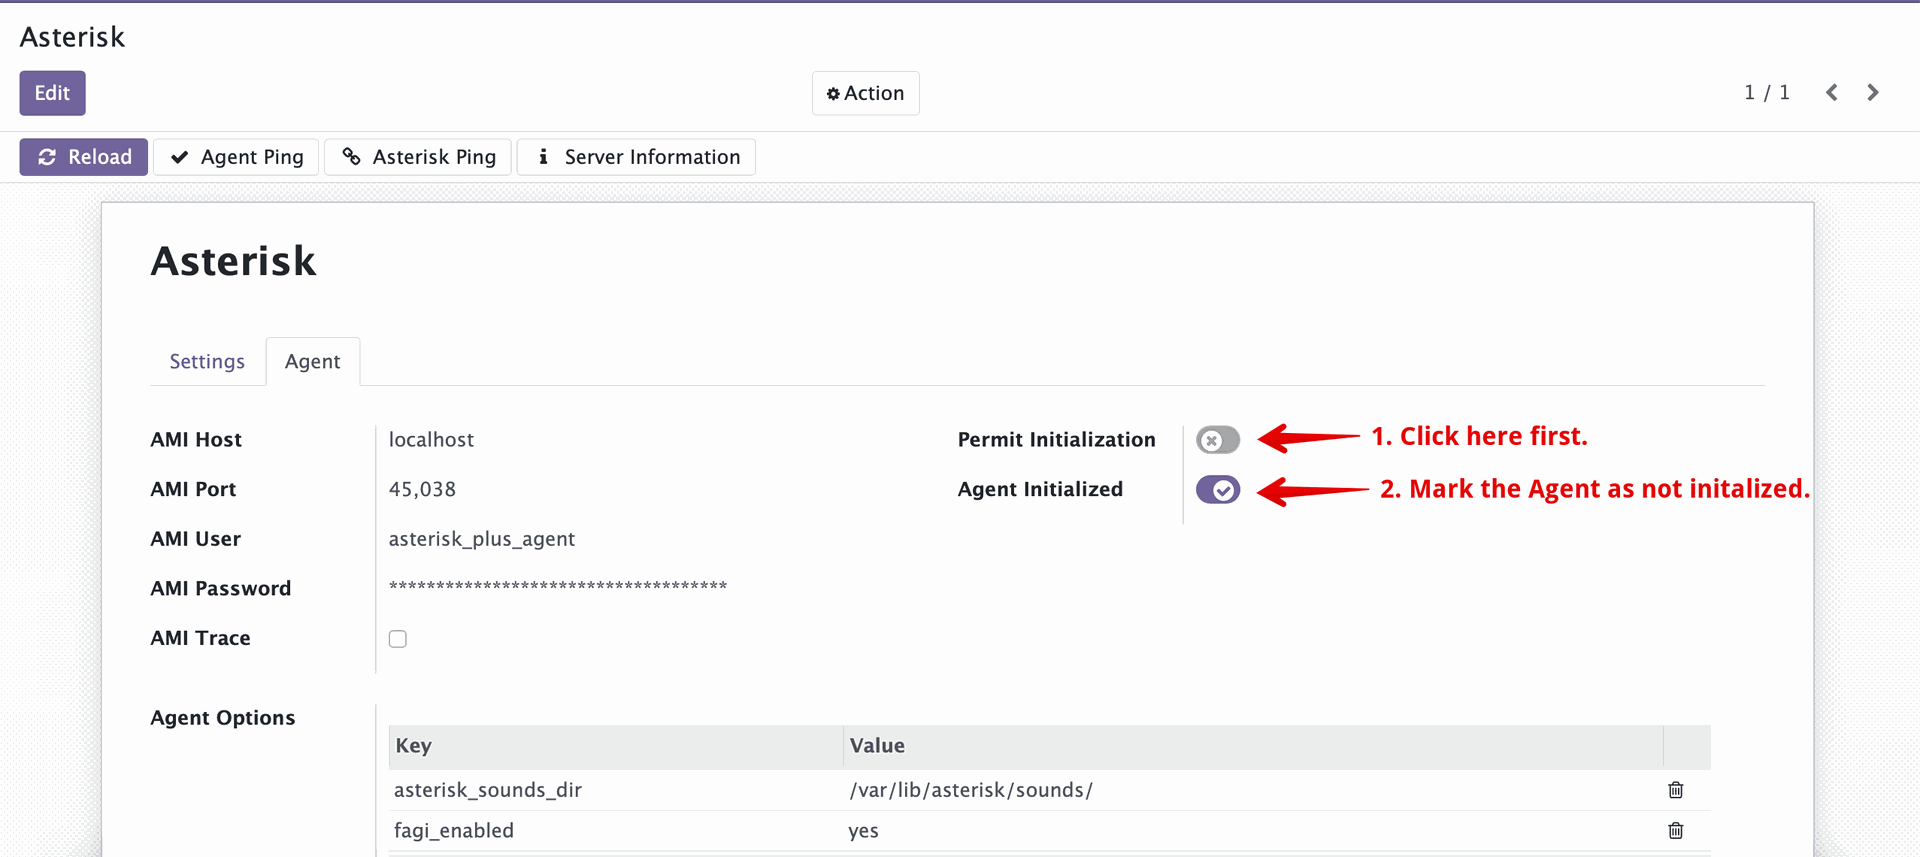Screen dimensions: 1920x857
Task: Toggle Agent Initialized switch off
Action: click(1218, 490)
